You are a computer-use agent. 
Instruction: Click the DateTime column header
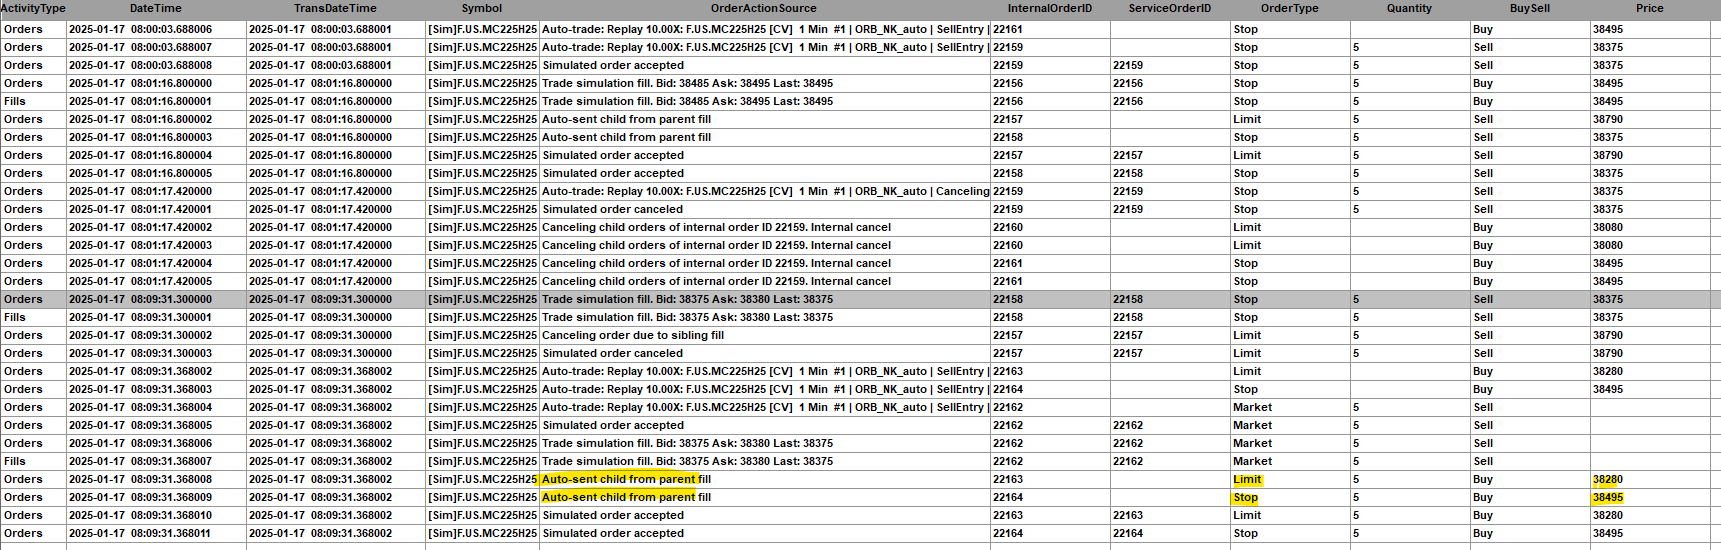point(156,8)
